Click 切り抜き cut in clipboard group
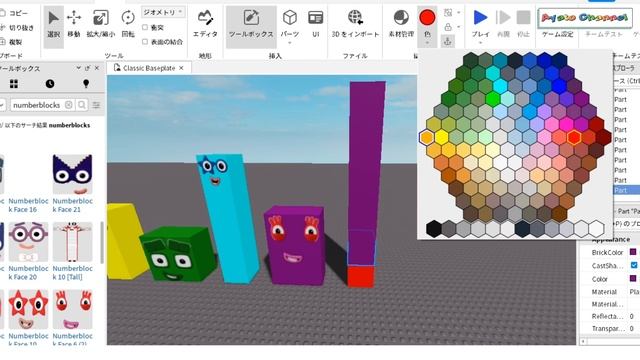 17,27
